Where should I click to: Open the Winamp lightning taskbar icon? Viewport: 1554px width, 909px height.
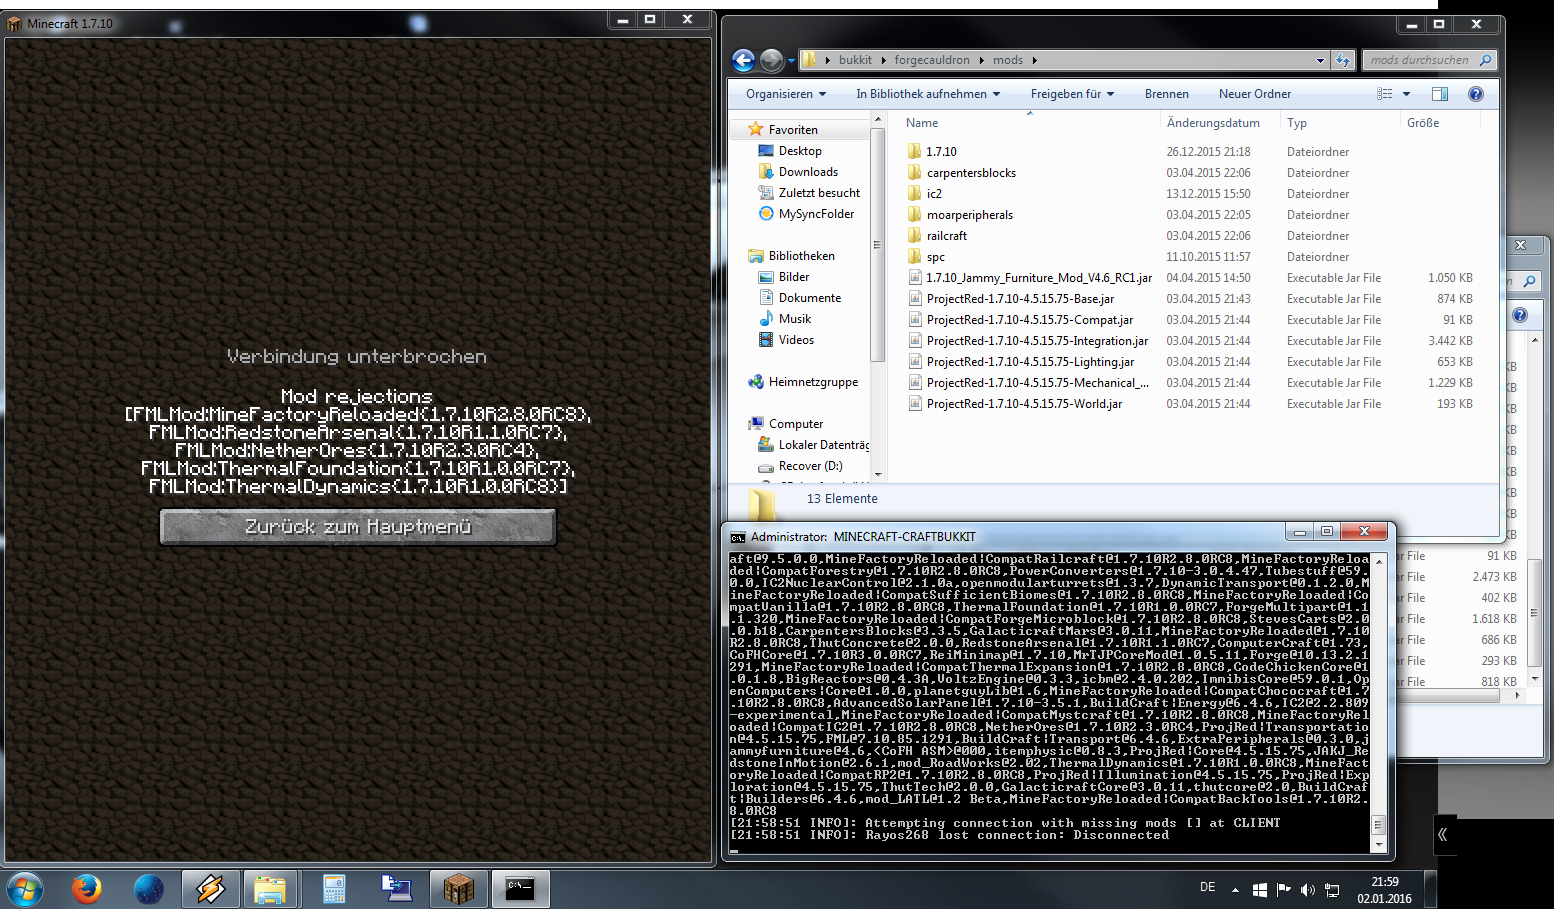click(210, 888)
